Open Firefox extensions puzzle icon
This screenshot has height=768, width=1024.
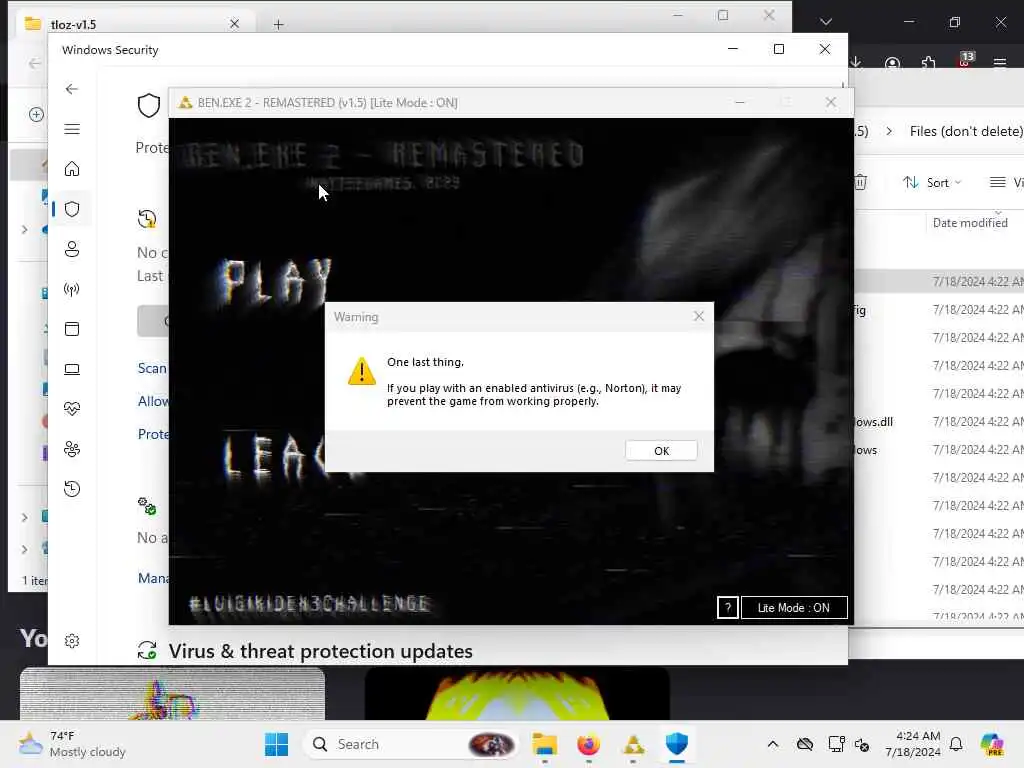928,63
